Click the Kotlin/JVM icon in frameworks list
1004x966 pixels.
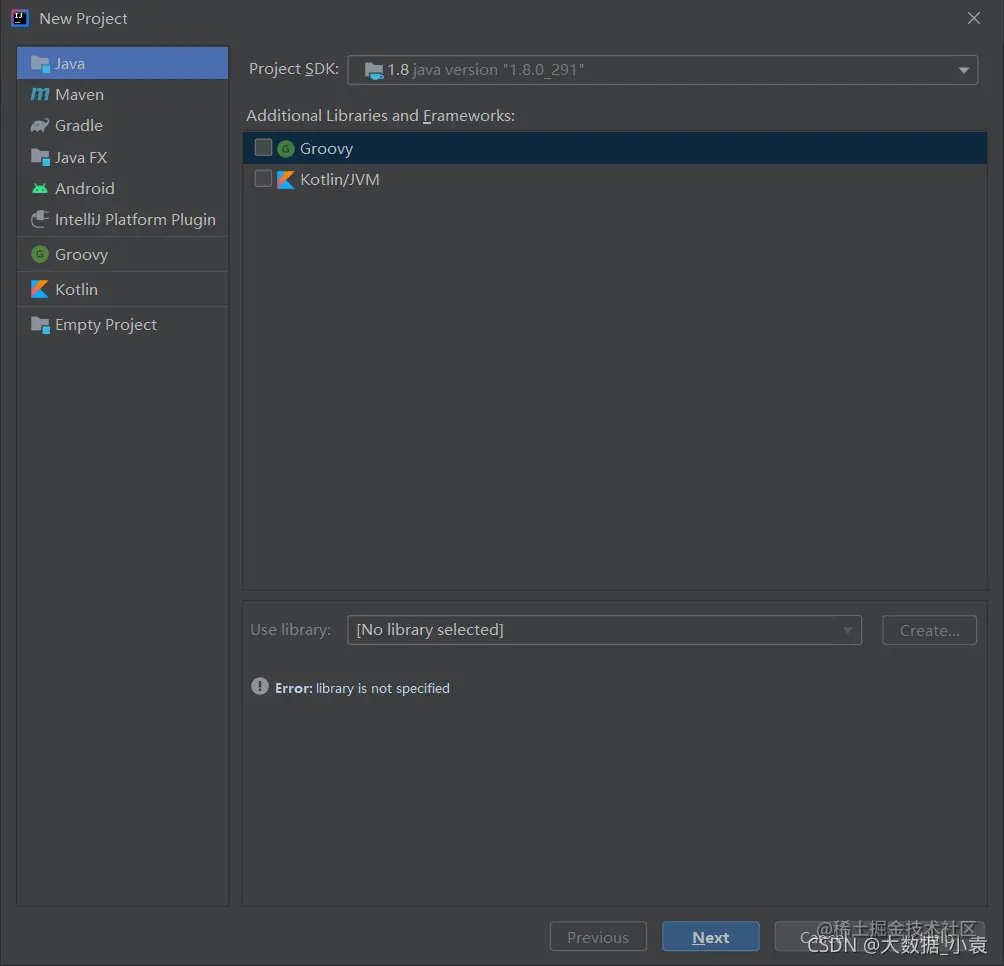[x=286, y=180]
